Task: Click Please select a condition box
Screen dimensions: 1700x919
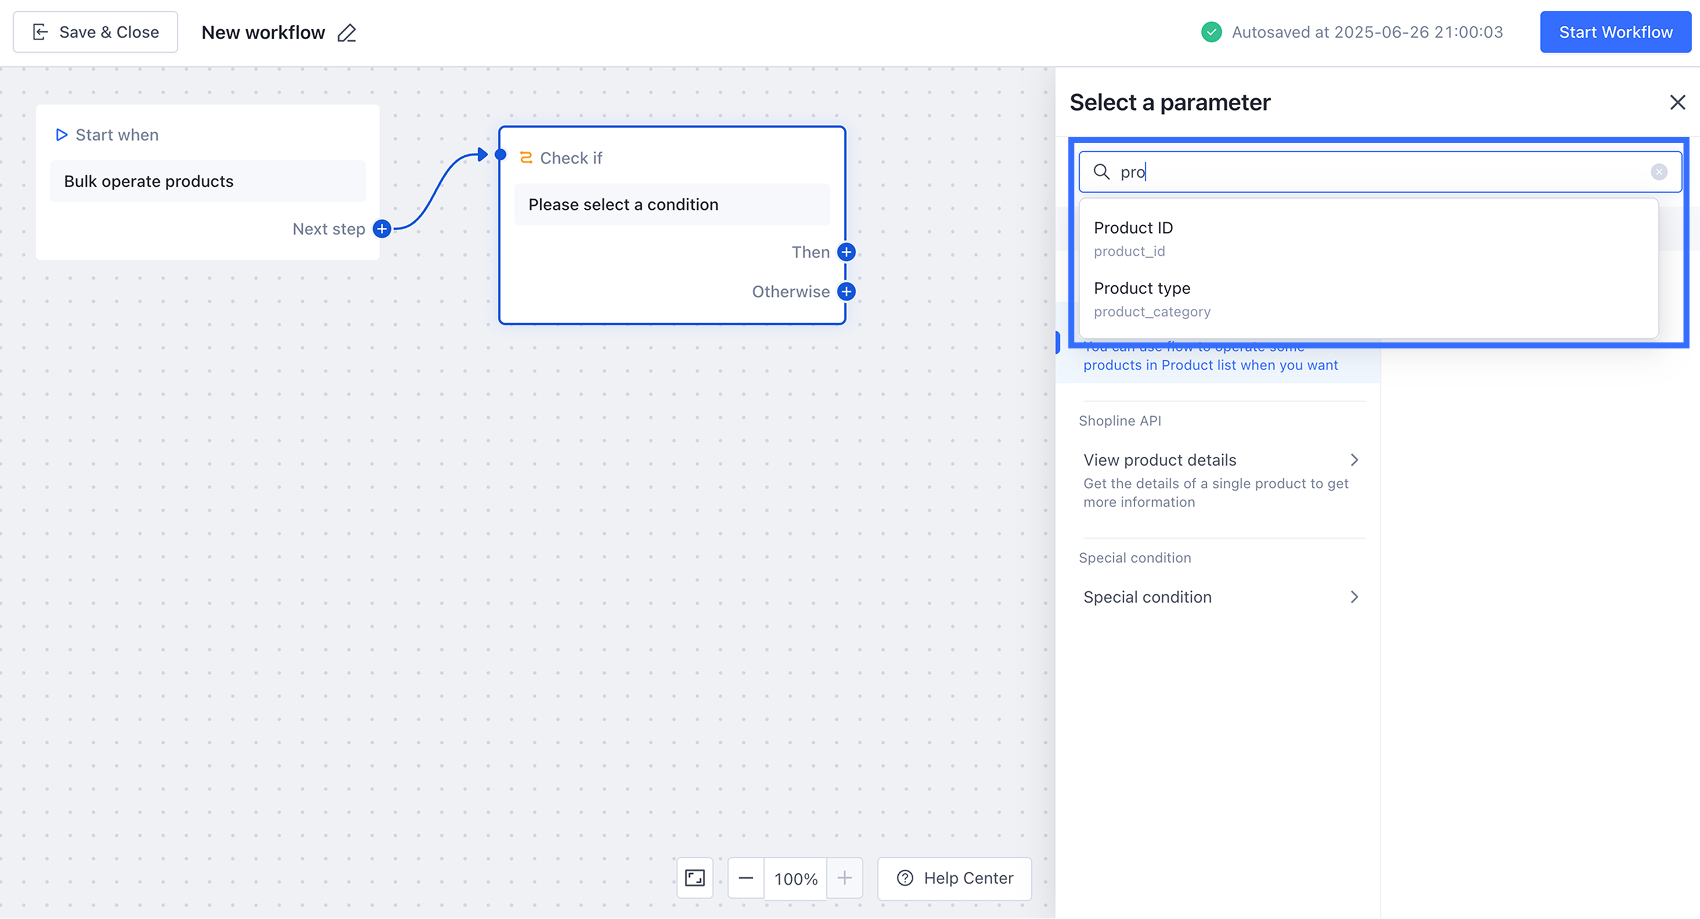Action: tap(672, 205)
